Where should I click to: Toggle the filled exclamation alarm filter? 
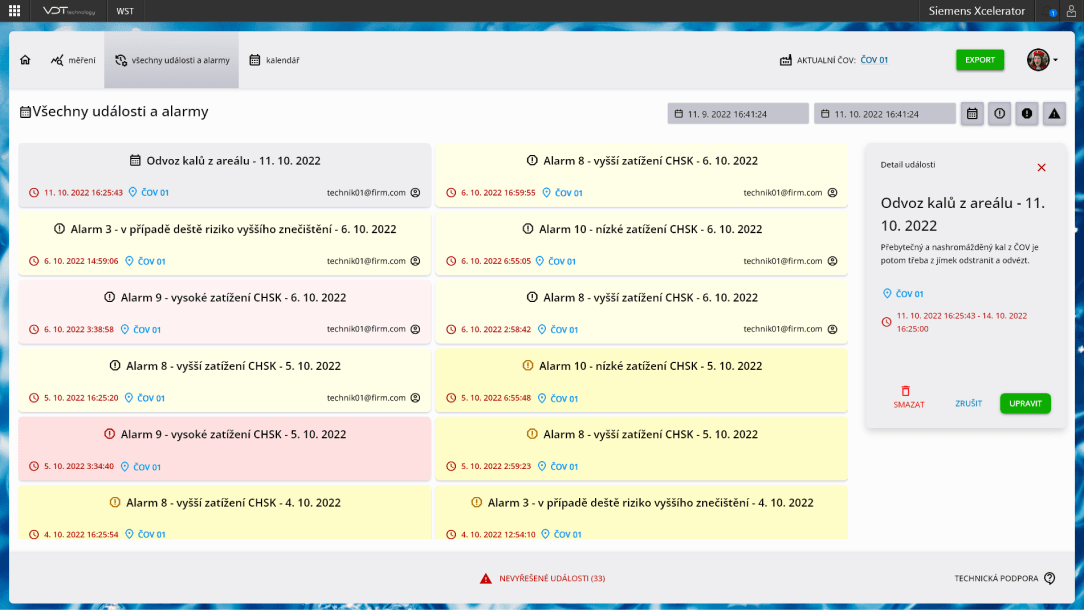[1026, 114]
